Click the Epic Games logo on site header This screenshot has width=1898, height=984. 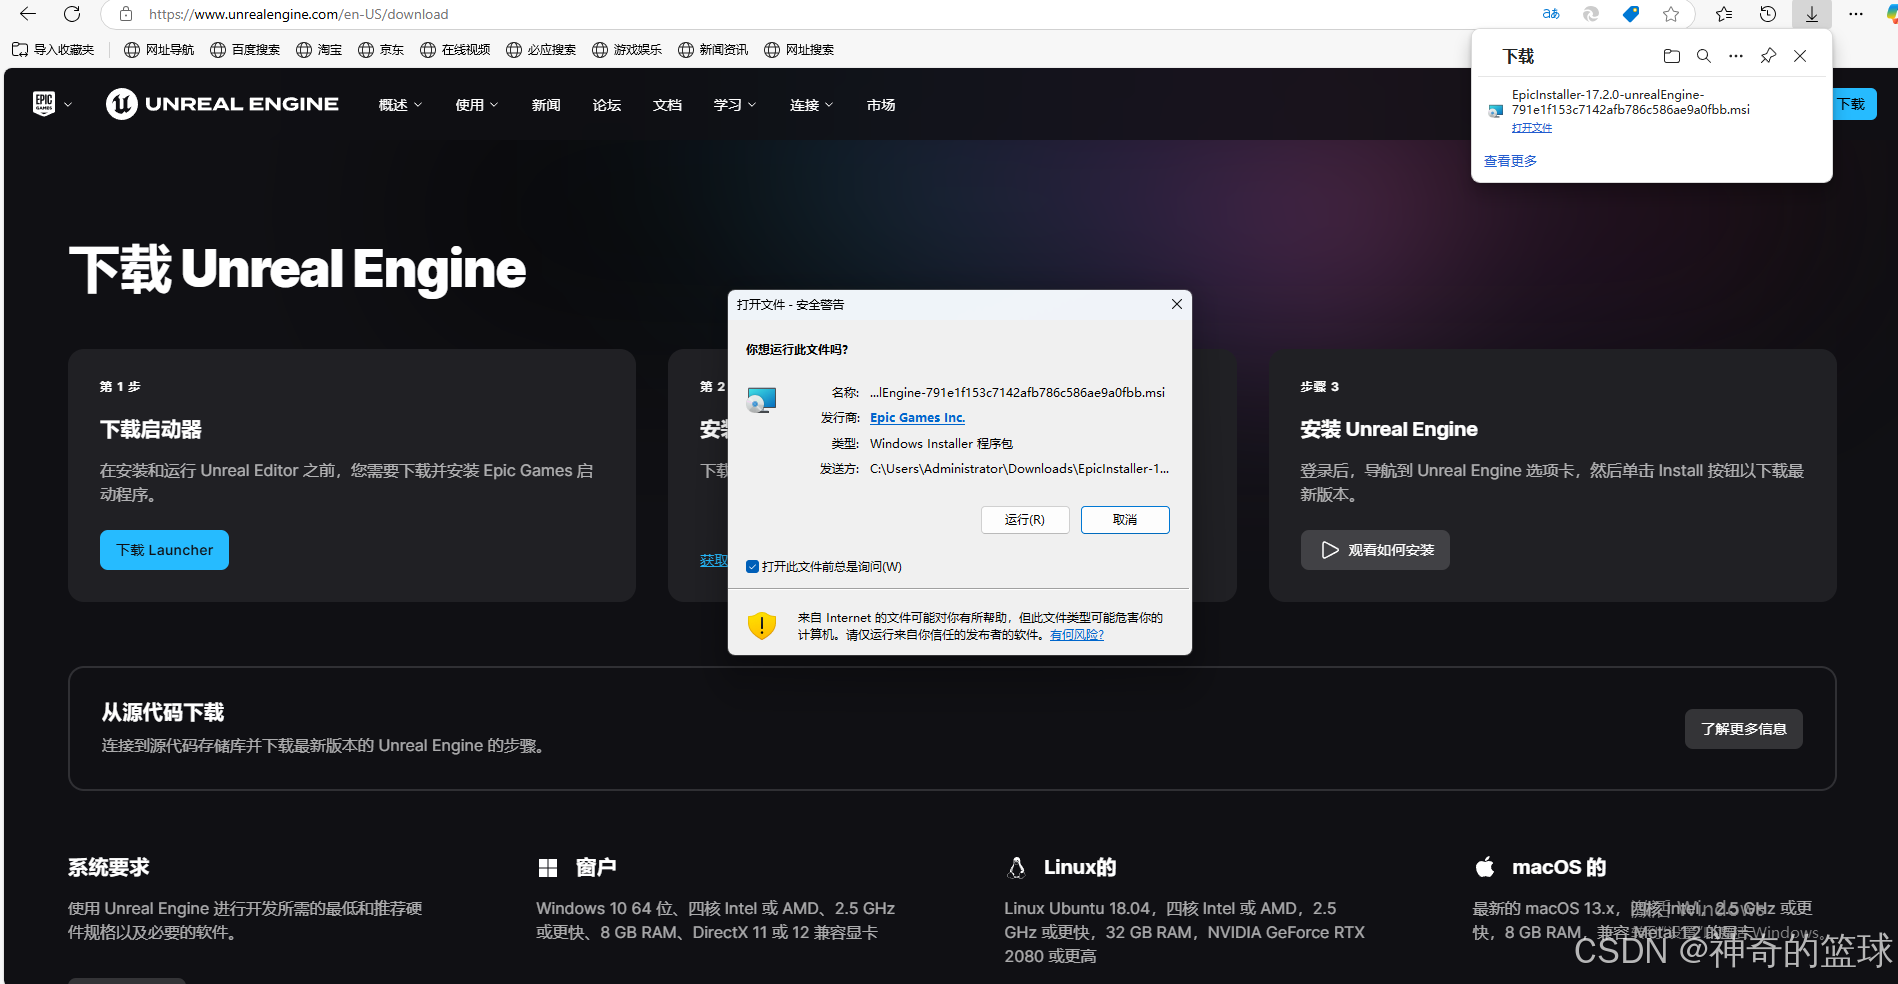click(x=44, y=104)
